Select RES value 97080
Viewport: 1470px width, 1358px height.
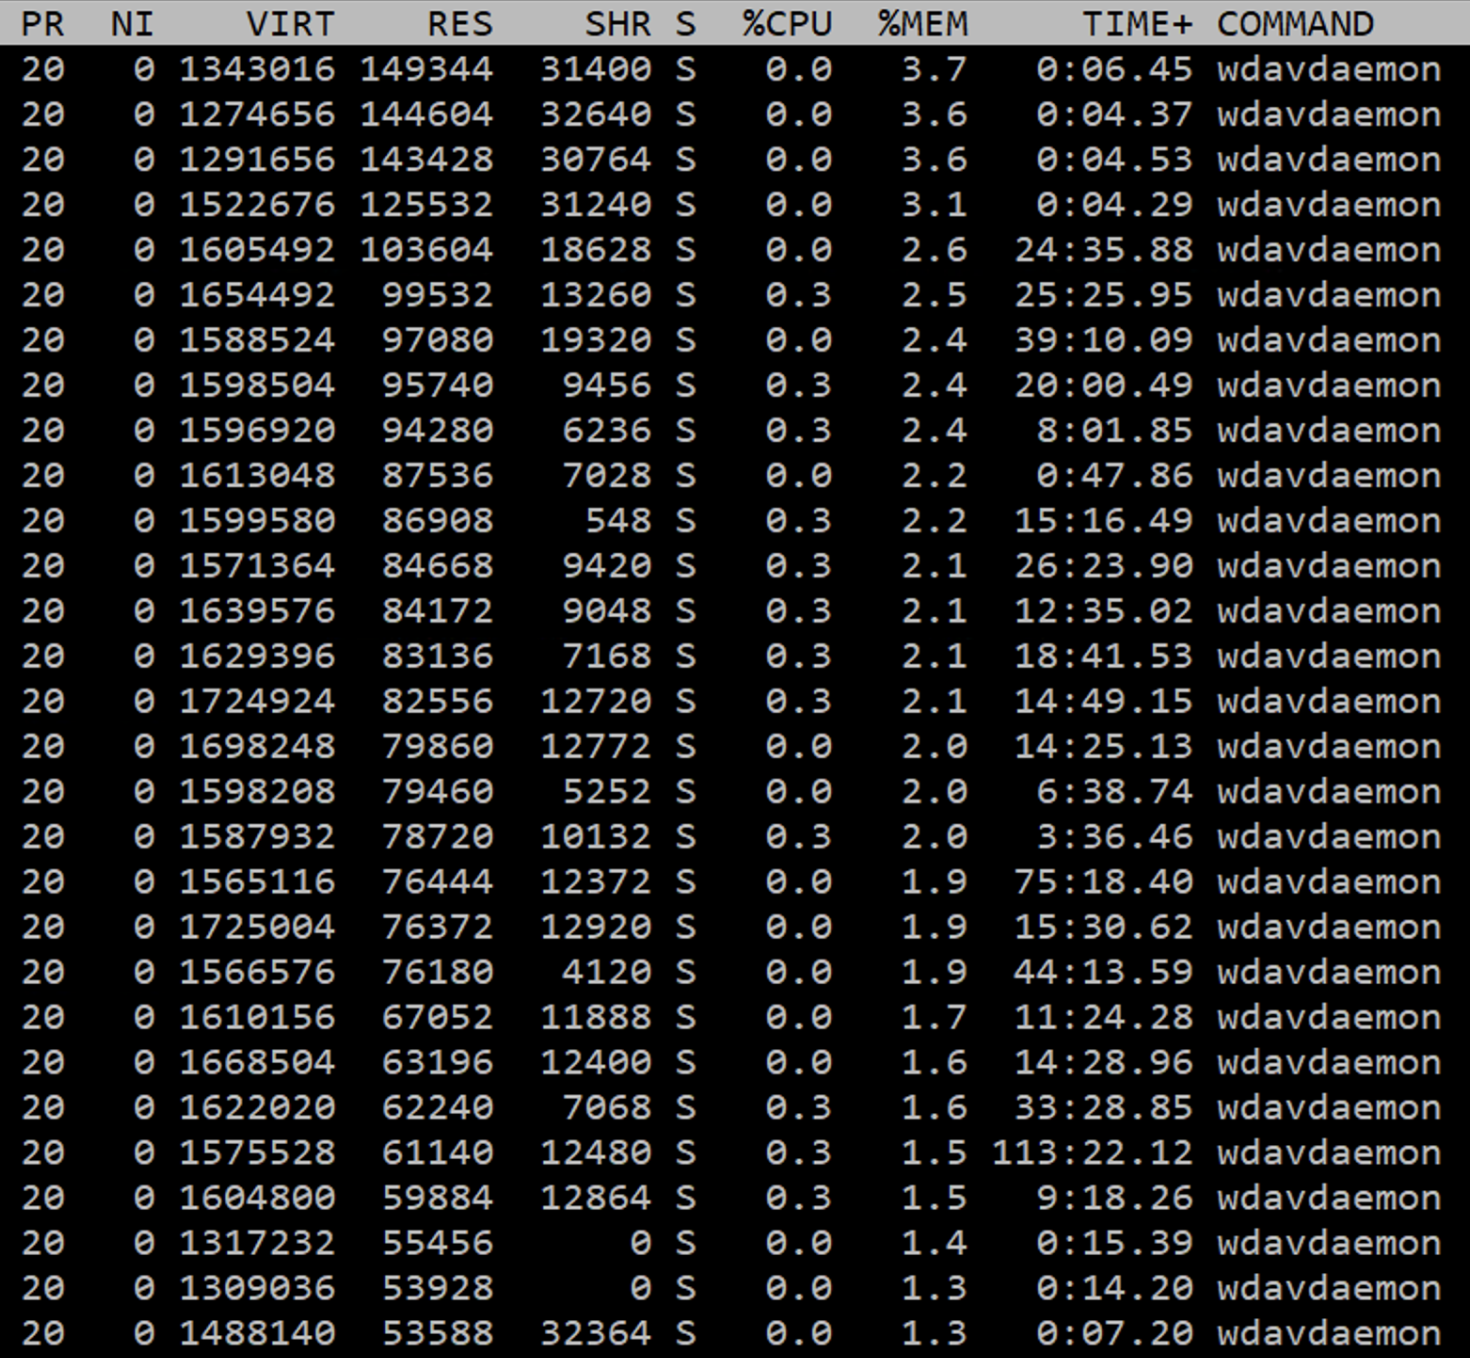coord(437,340)
